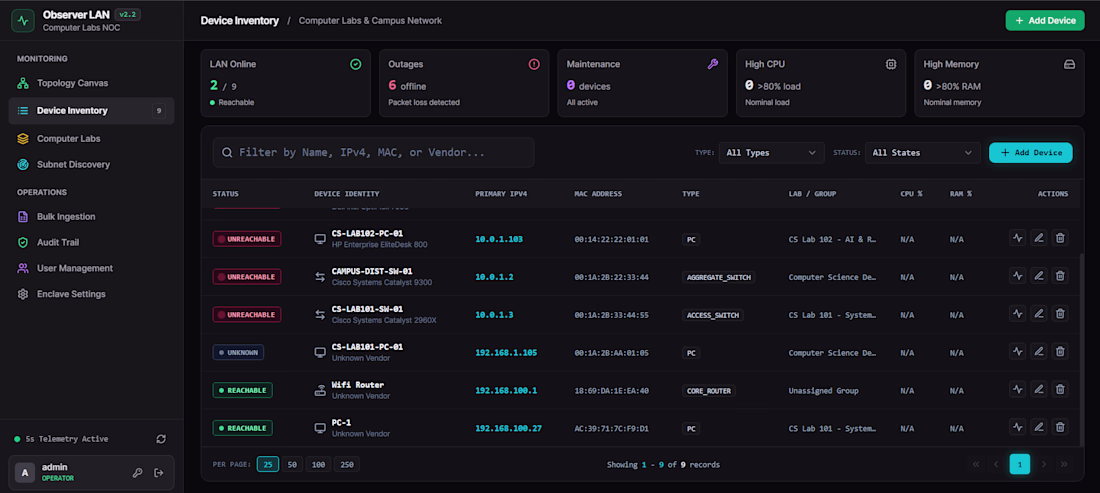Image resolution: width=1100 pixels, height=493 pixels.
Task: Click the drive icon in High Memory card
Action: [x=1069, y=64]
